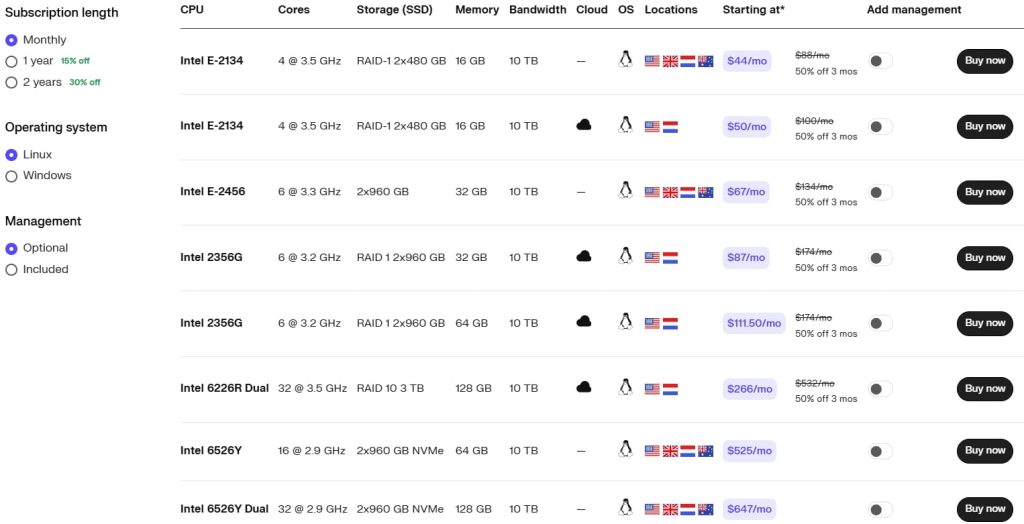The image size is (1024, 524).
Task: Select Windows as the operating system
Action: (x=11, y=176)
